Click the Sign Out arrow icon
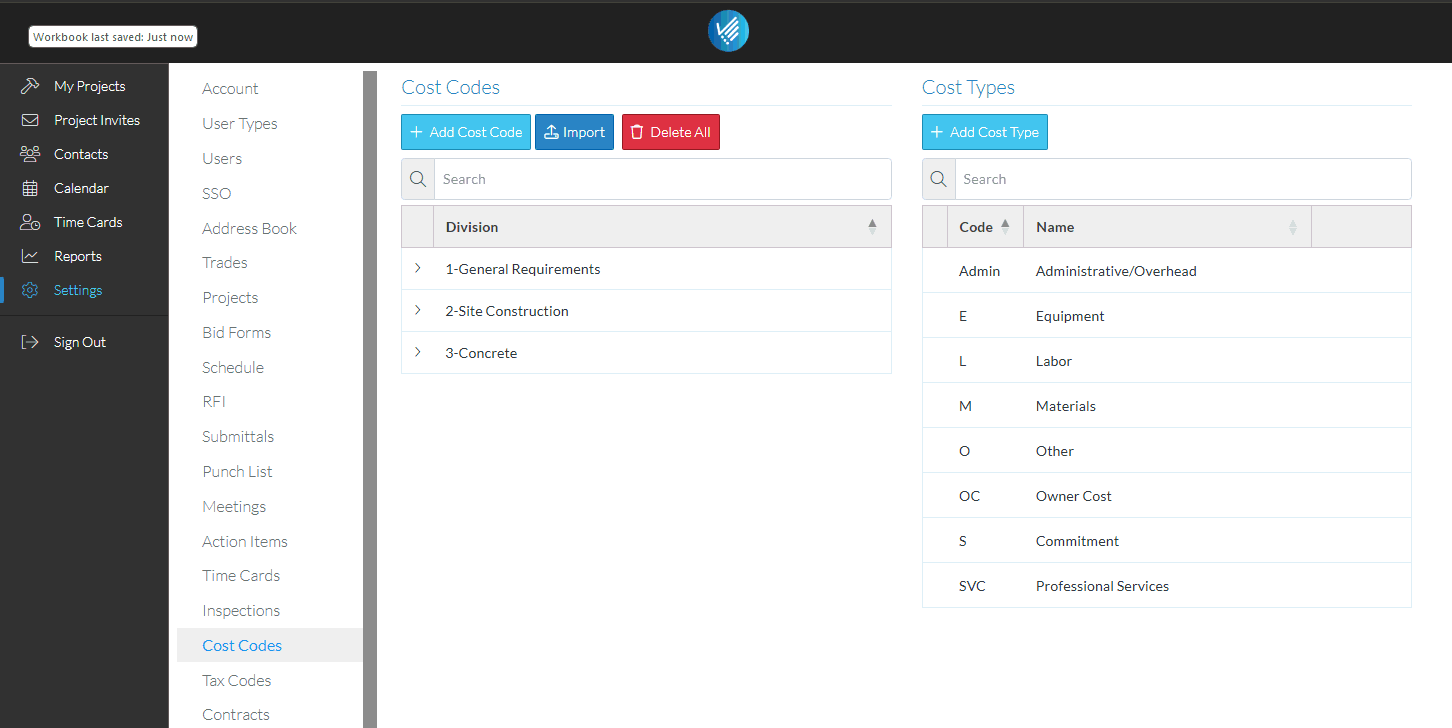This screenshot has width=1452, height=728. [x=30, y=342]
